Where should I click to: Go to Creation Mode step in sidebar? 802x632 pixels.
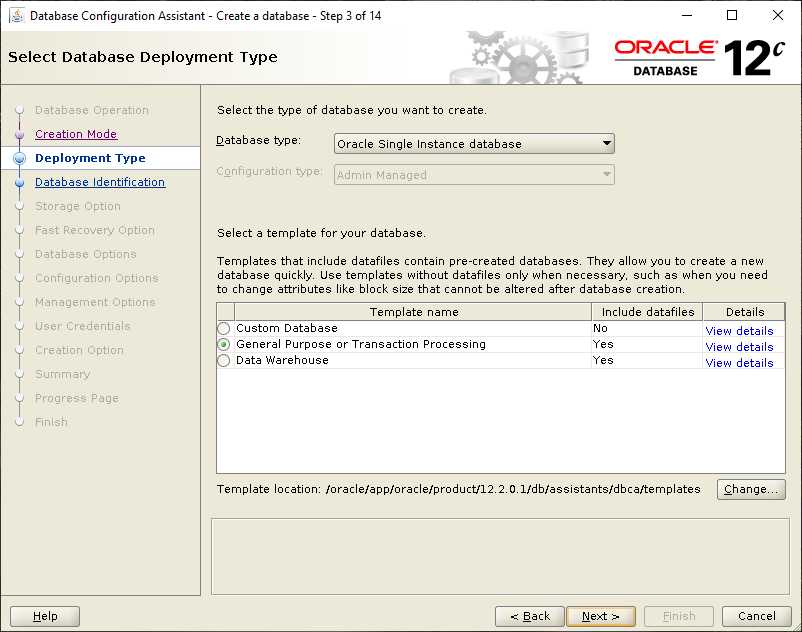[76, 134]
